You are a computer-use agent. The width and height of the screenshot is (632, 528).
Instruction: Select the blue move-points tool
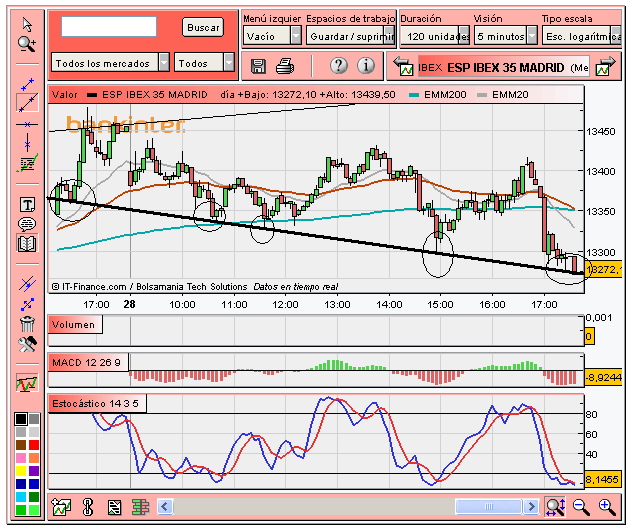(x=27, y=304)
